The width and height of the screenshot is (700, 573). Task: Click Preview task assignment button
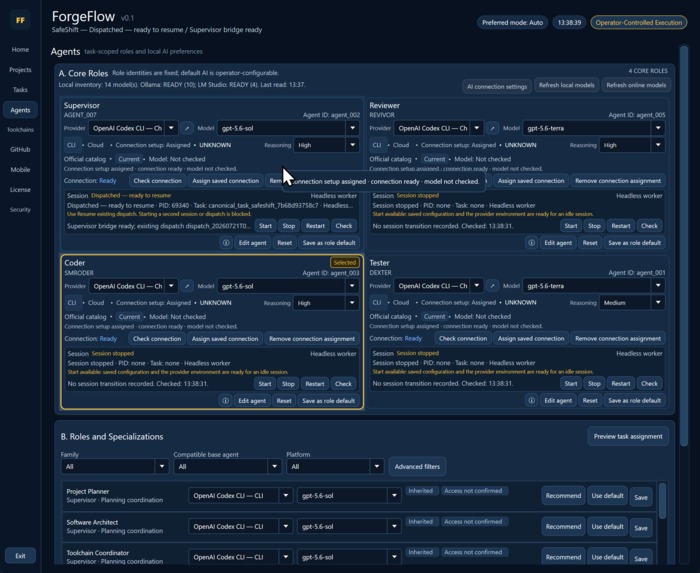point(628,436)
